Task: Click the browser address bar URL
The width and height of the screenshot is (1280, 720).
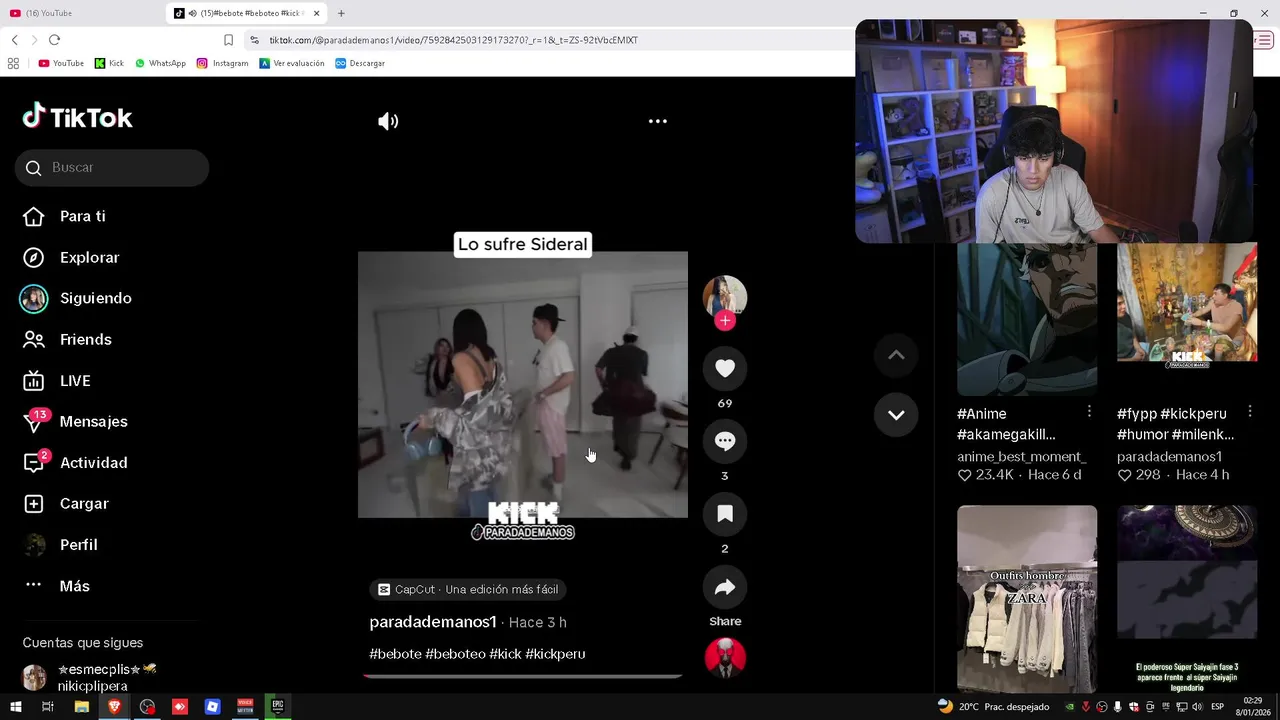Action: pos(453,40)
